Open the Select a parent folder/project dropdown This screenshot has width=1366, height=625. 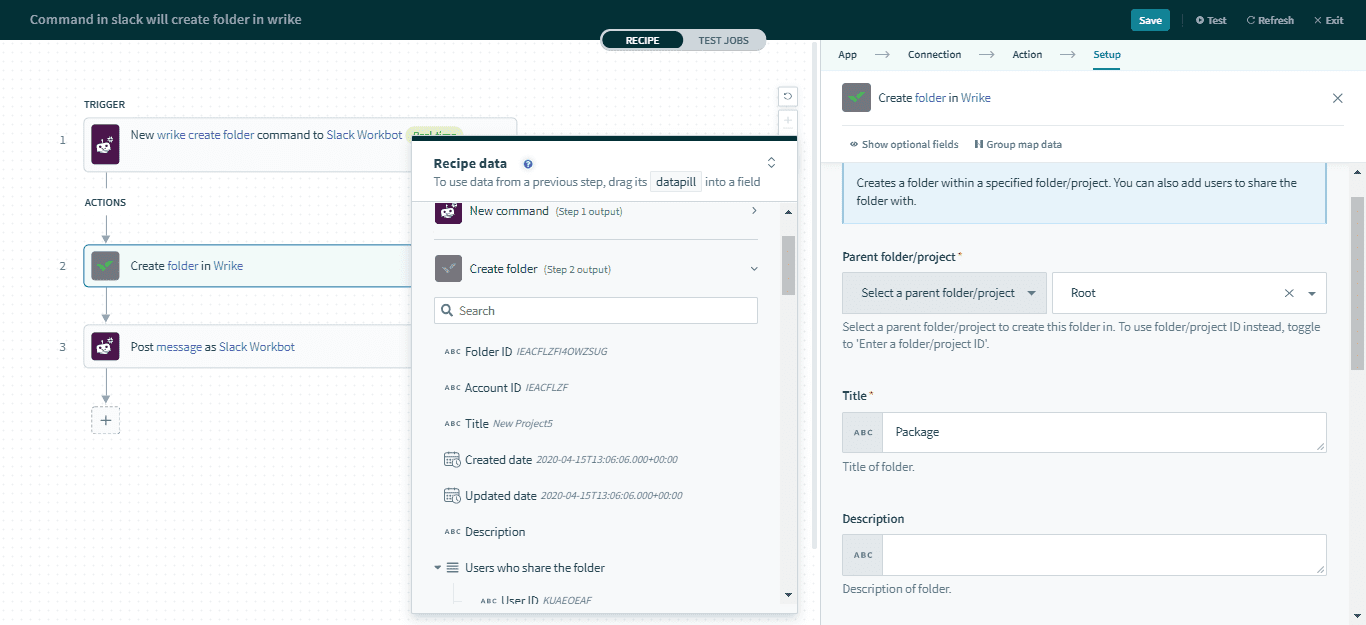coord(943,292)
